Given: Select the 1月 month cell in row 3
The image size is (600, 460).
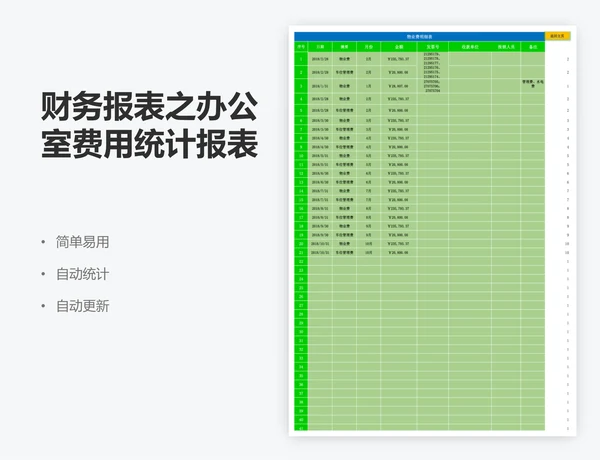Looking at the screenshot, I should pyautogui.click(x=368, y=86).
